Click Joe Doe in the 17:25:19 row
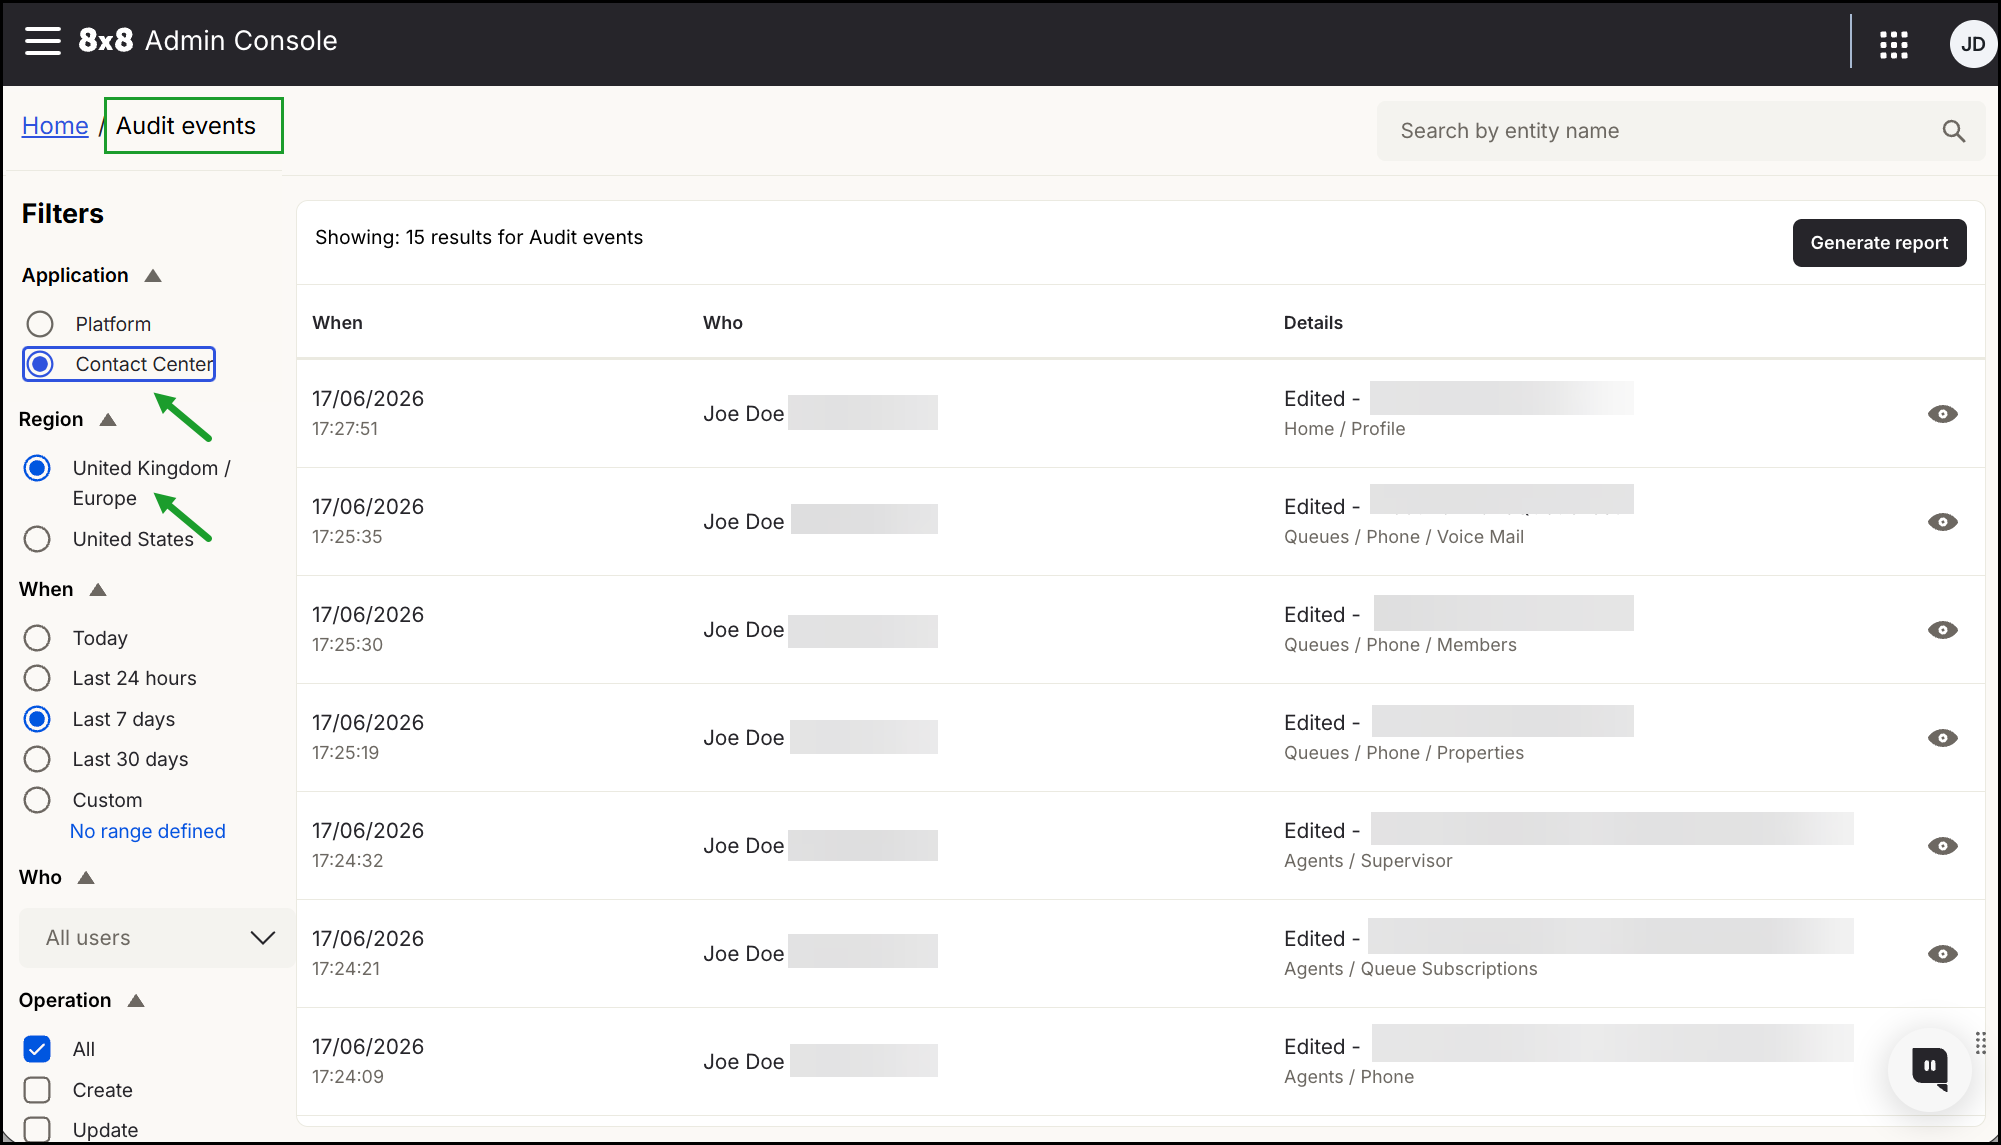 pyautogui.click(x=743, y=738)
